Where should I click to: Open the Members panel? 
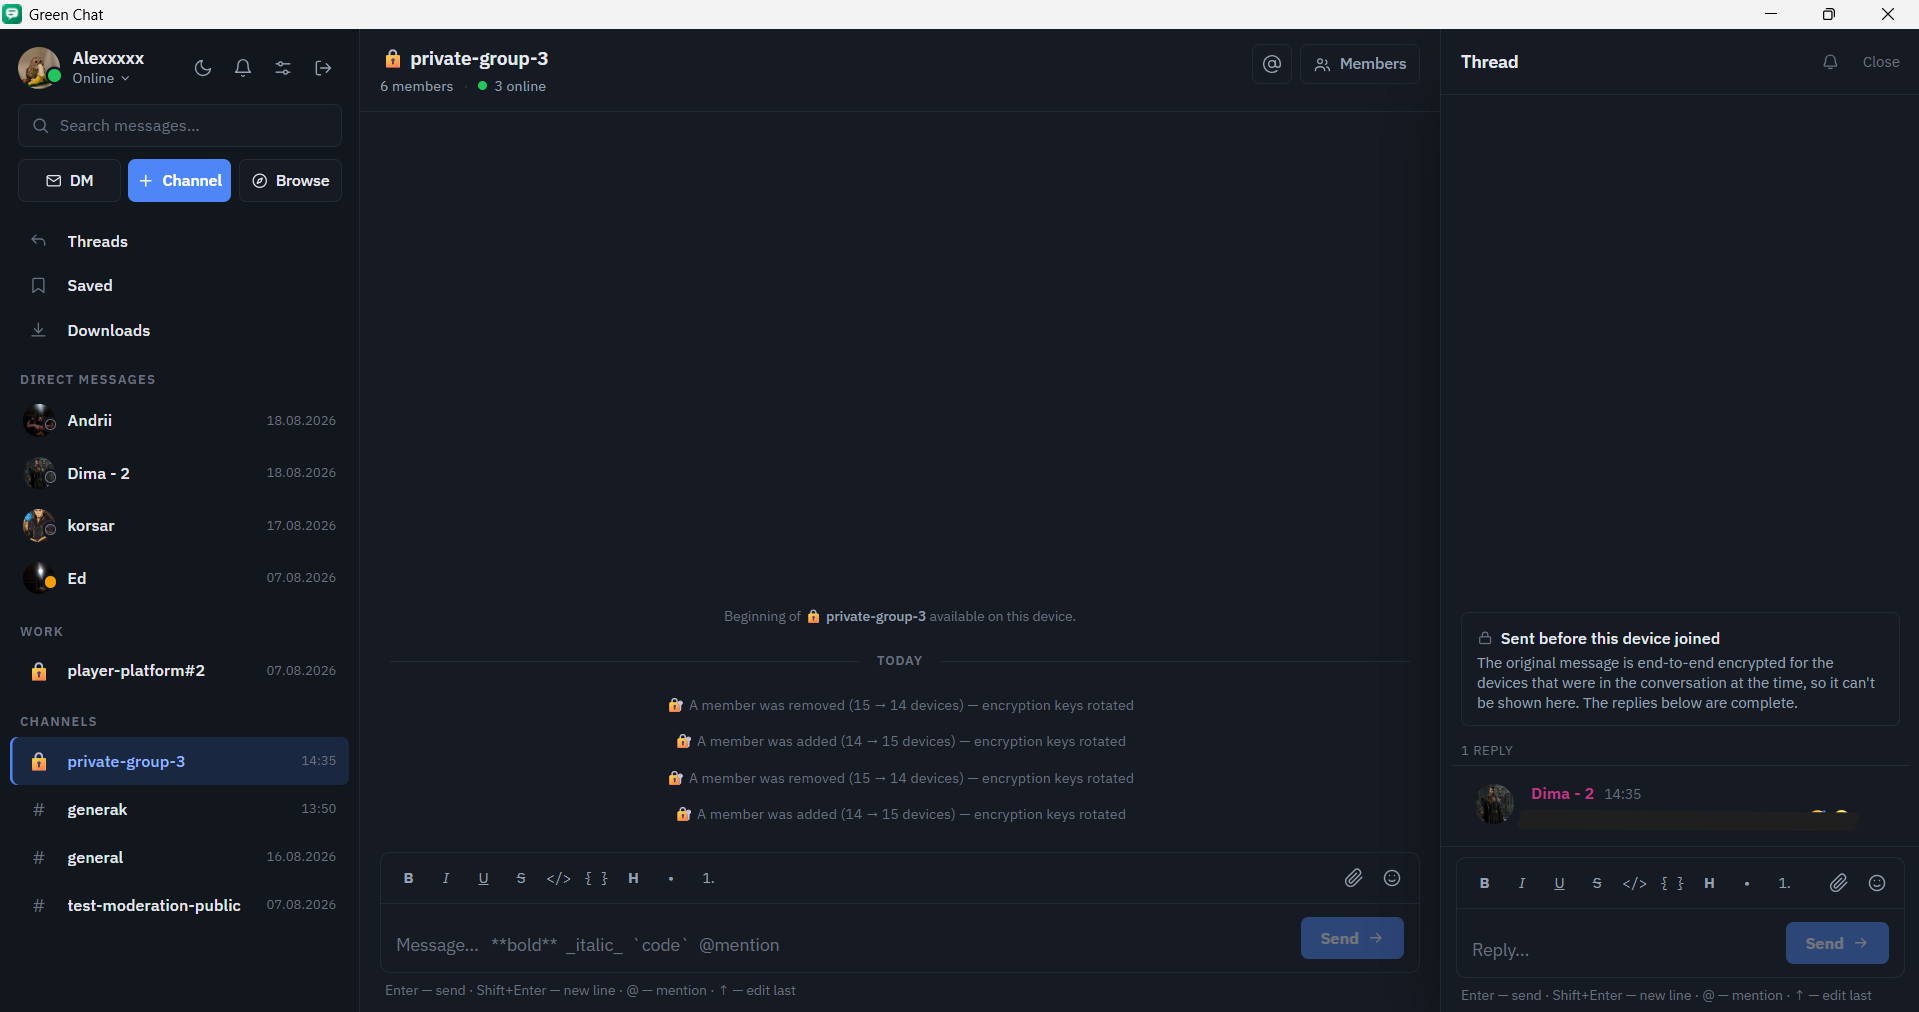pyautogui.click(x=1360, y=64)
